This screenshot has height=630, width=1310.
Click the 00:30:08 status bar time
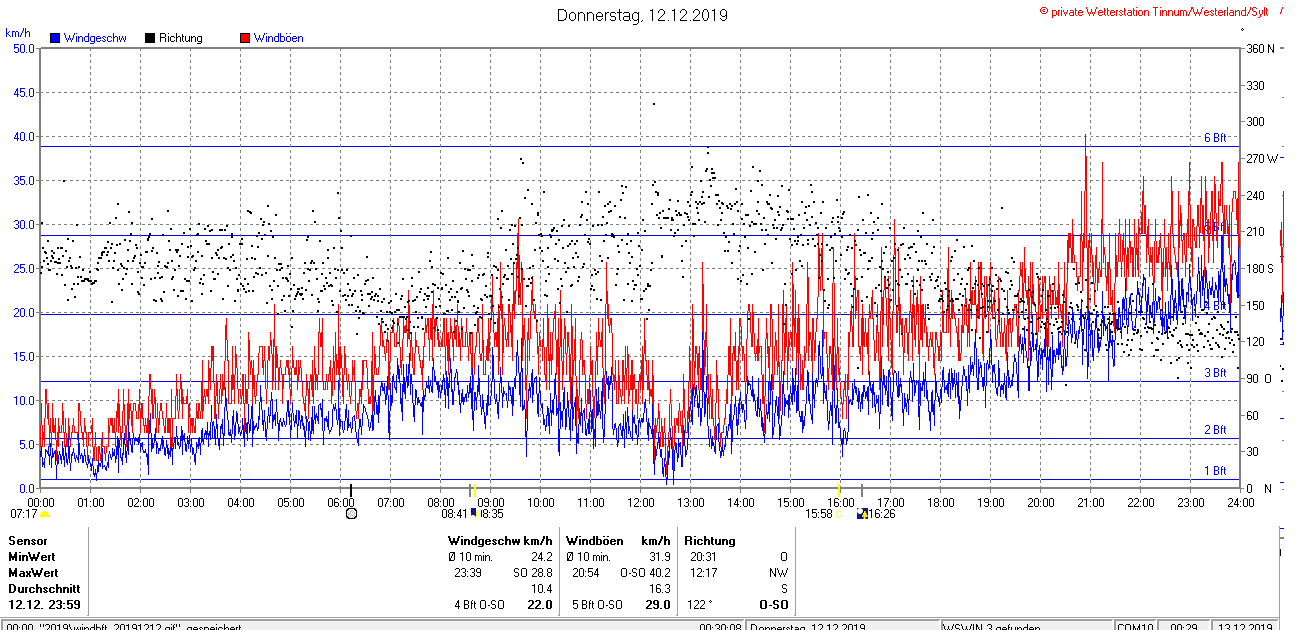[x=720, y=626]
